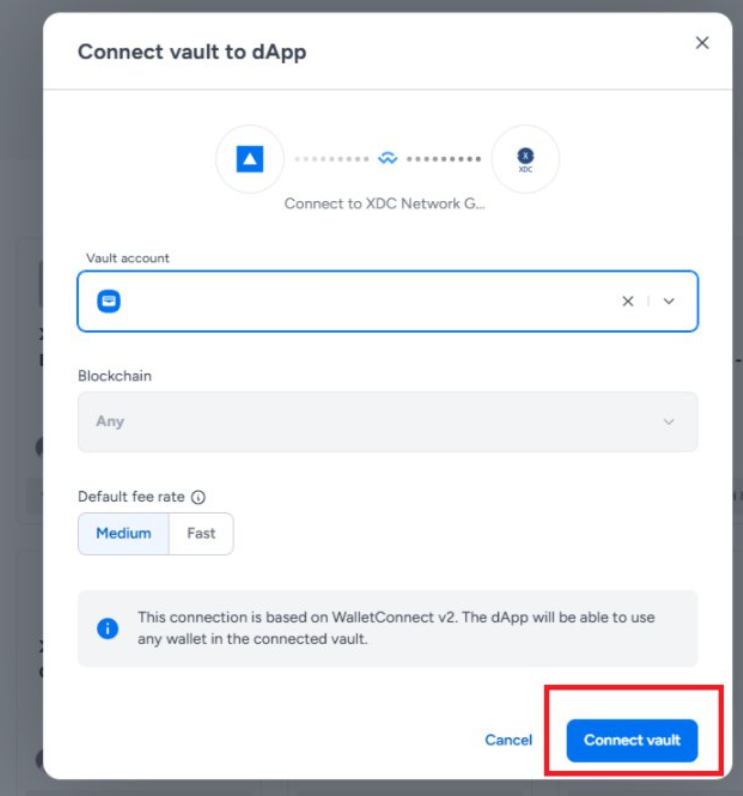The width and height of the screenshot is (743, 796).
Task: Click the Blockchain field label
Action: [115, 376]
